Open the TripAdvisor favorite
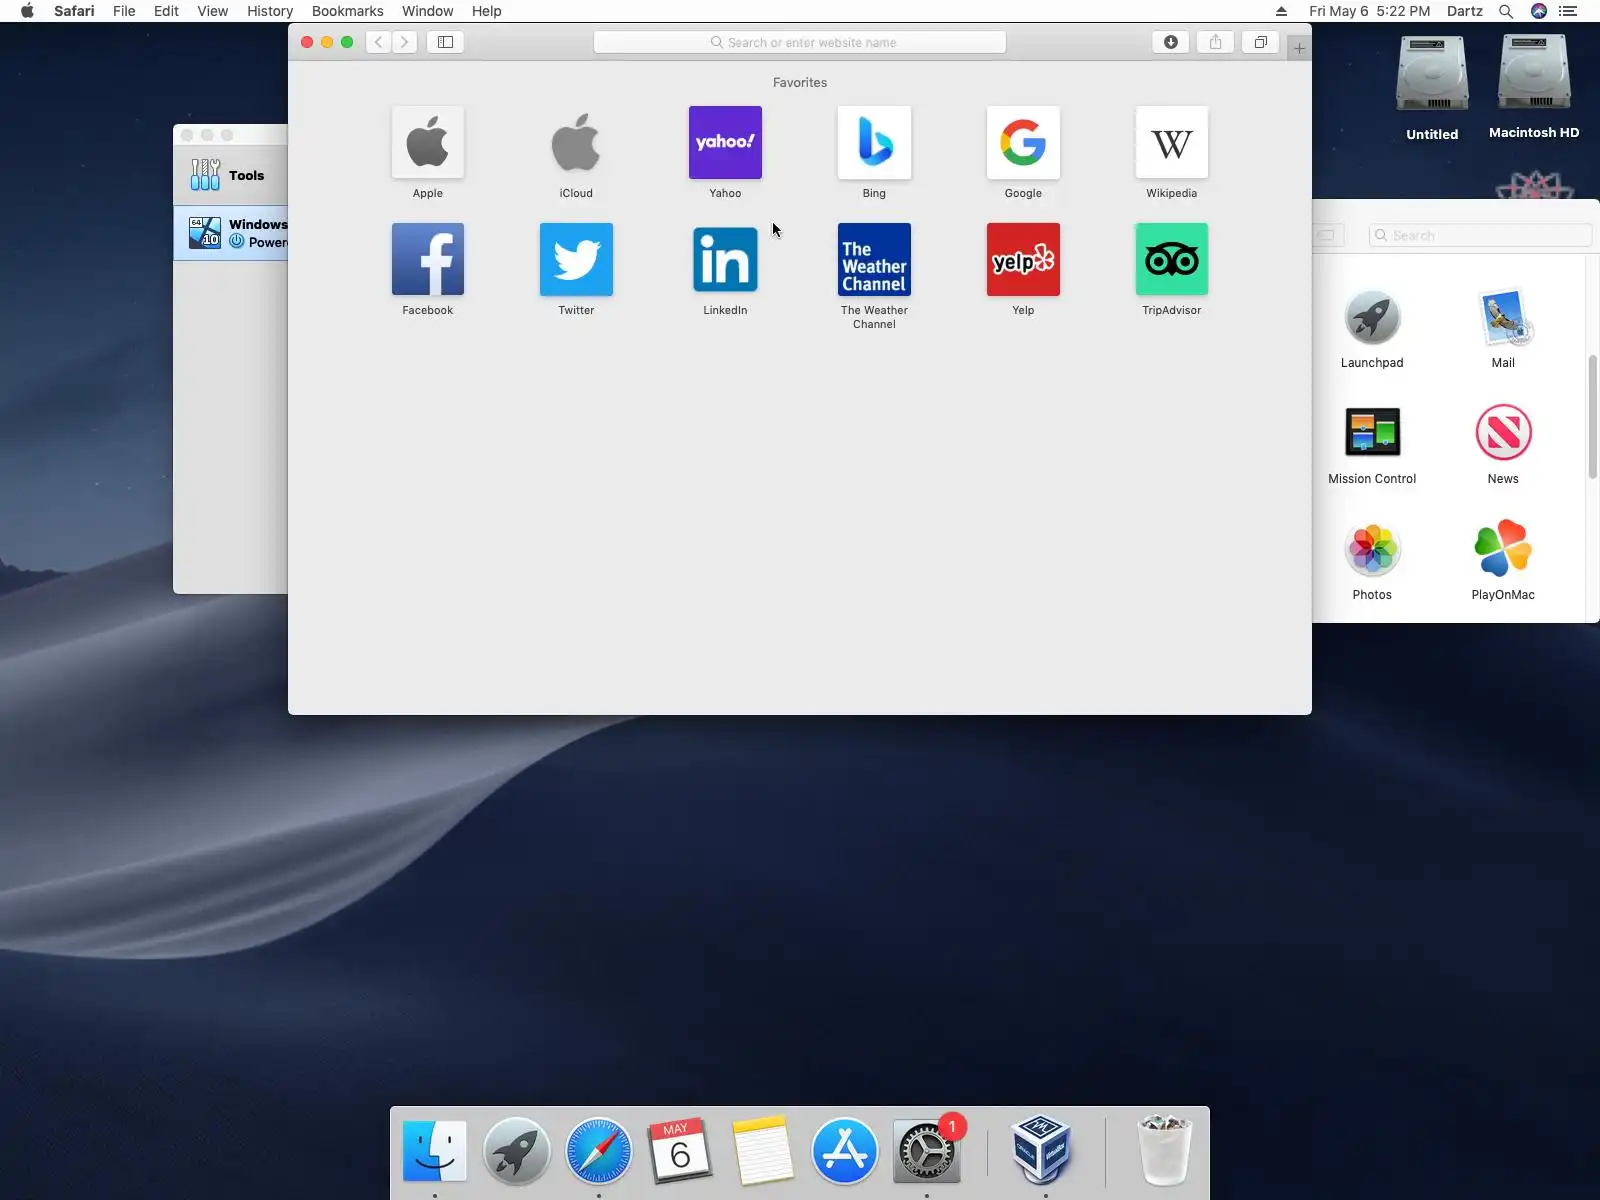This screenshot has height=1200, width=1600. coord(1172,260)
